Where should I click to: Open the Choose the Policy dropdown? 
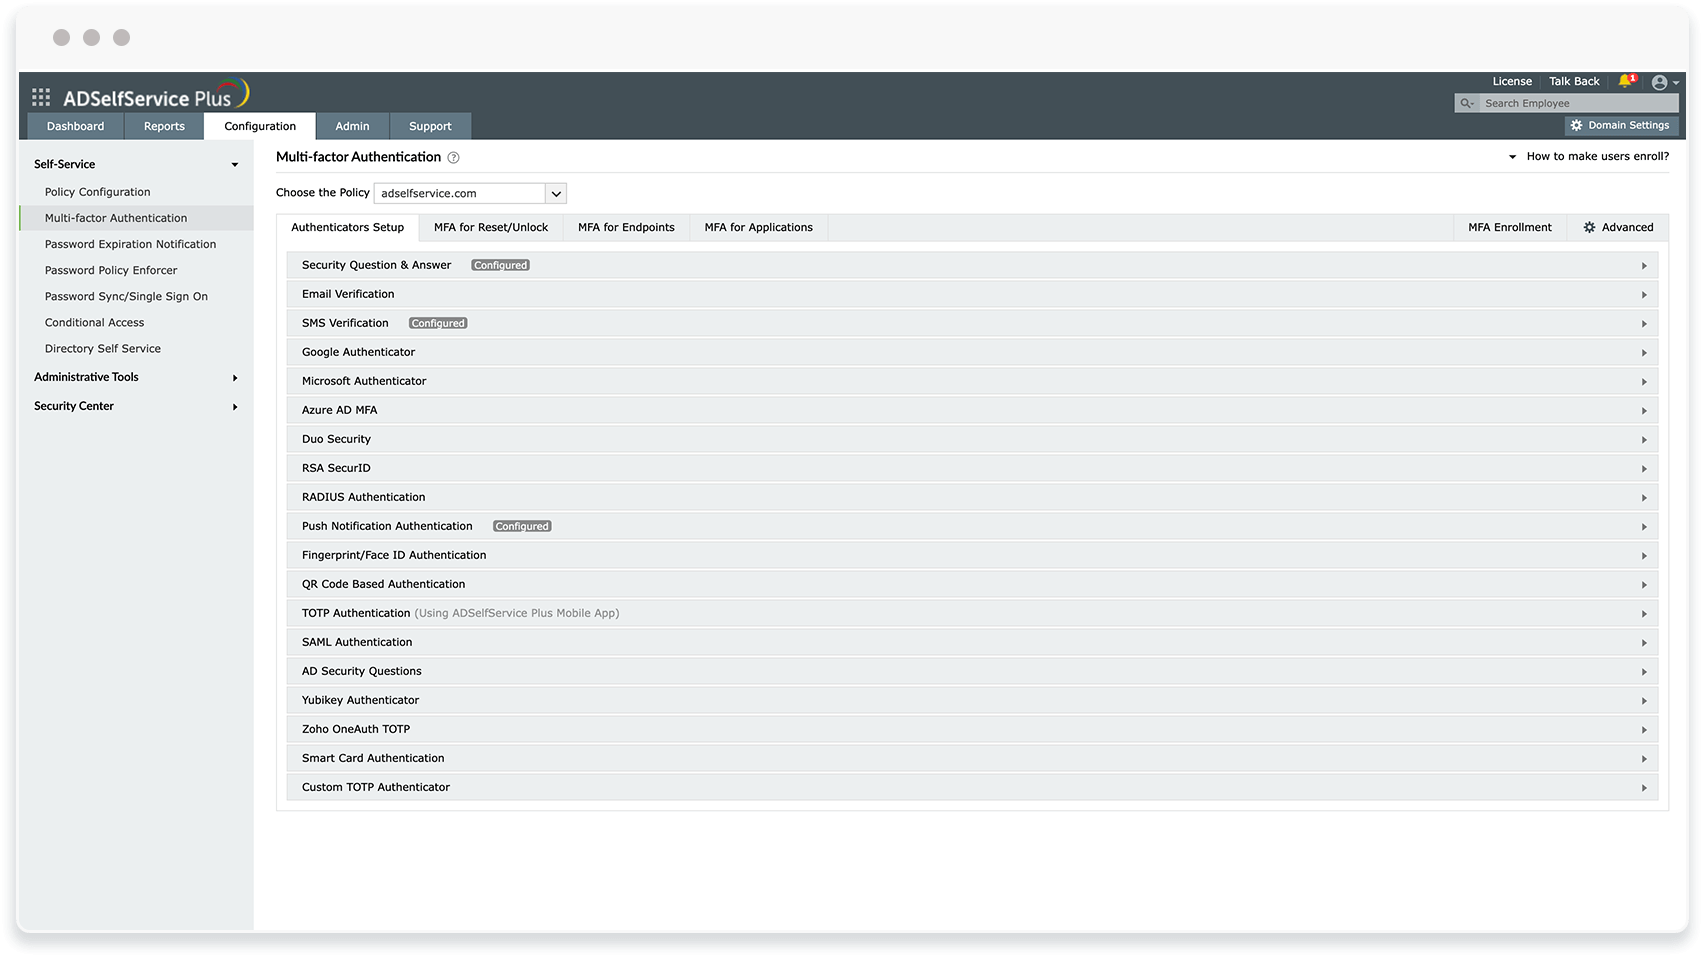tap(470, 193)
